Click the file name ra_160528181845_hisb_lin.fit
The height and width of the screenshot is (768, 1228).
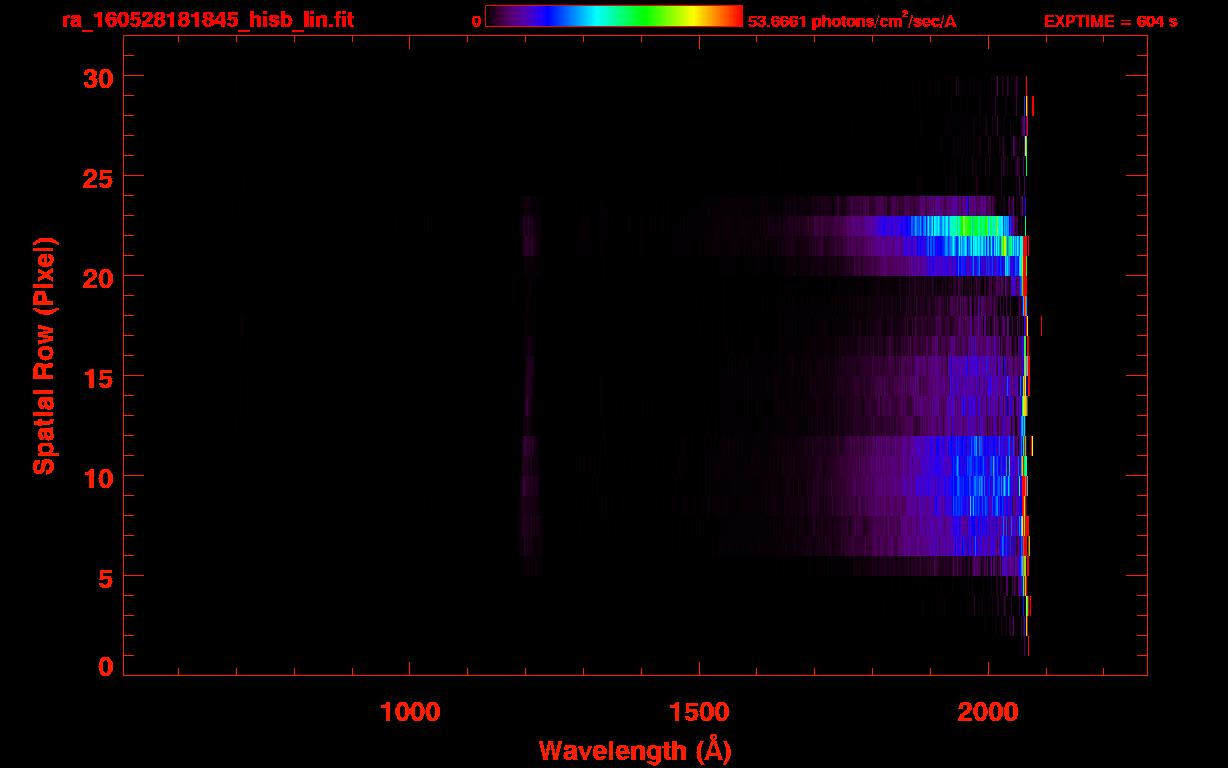[x=206, y=20]
